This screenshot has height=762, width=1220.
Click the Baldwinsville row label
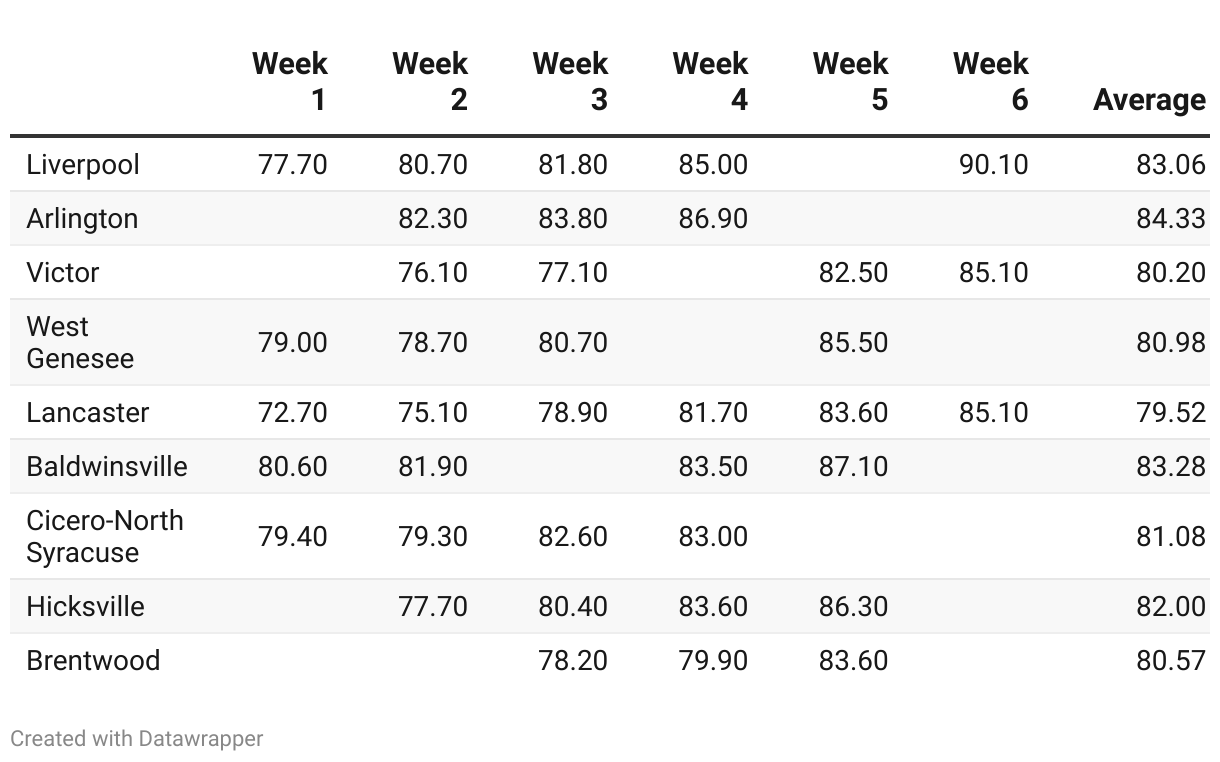point(107,467)
